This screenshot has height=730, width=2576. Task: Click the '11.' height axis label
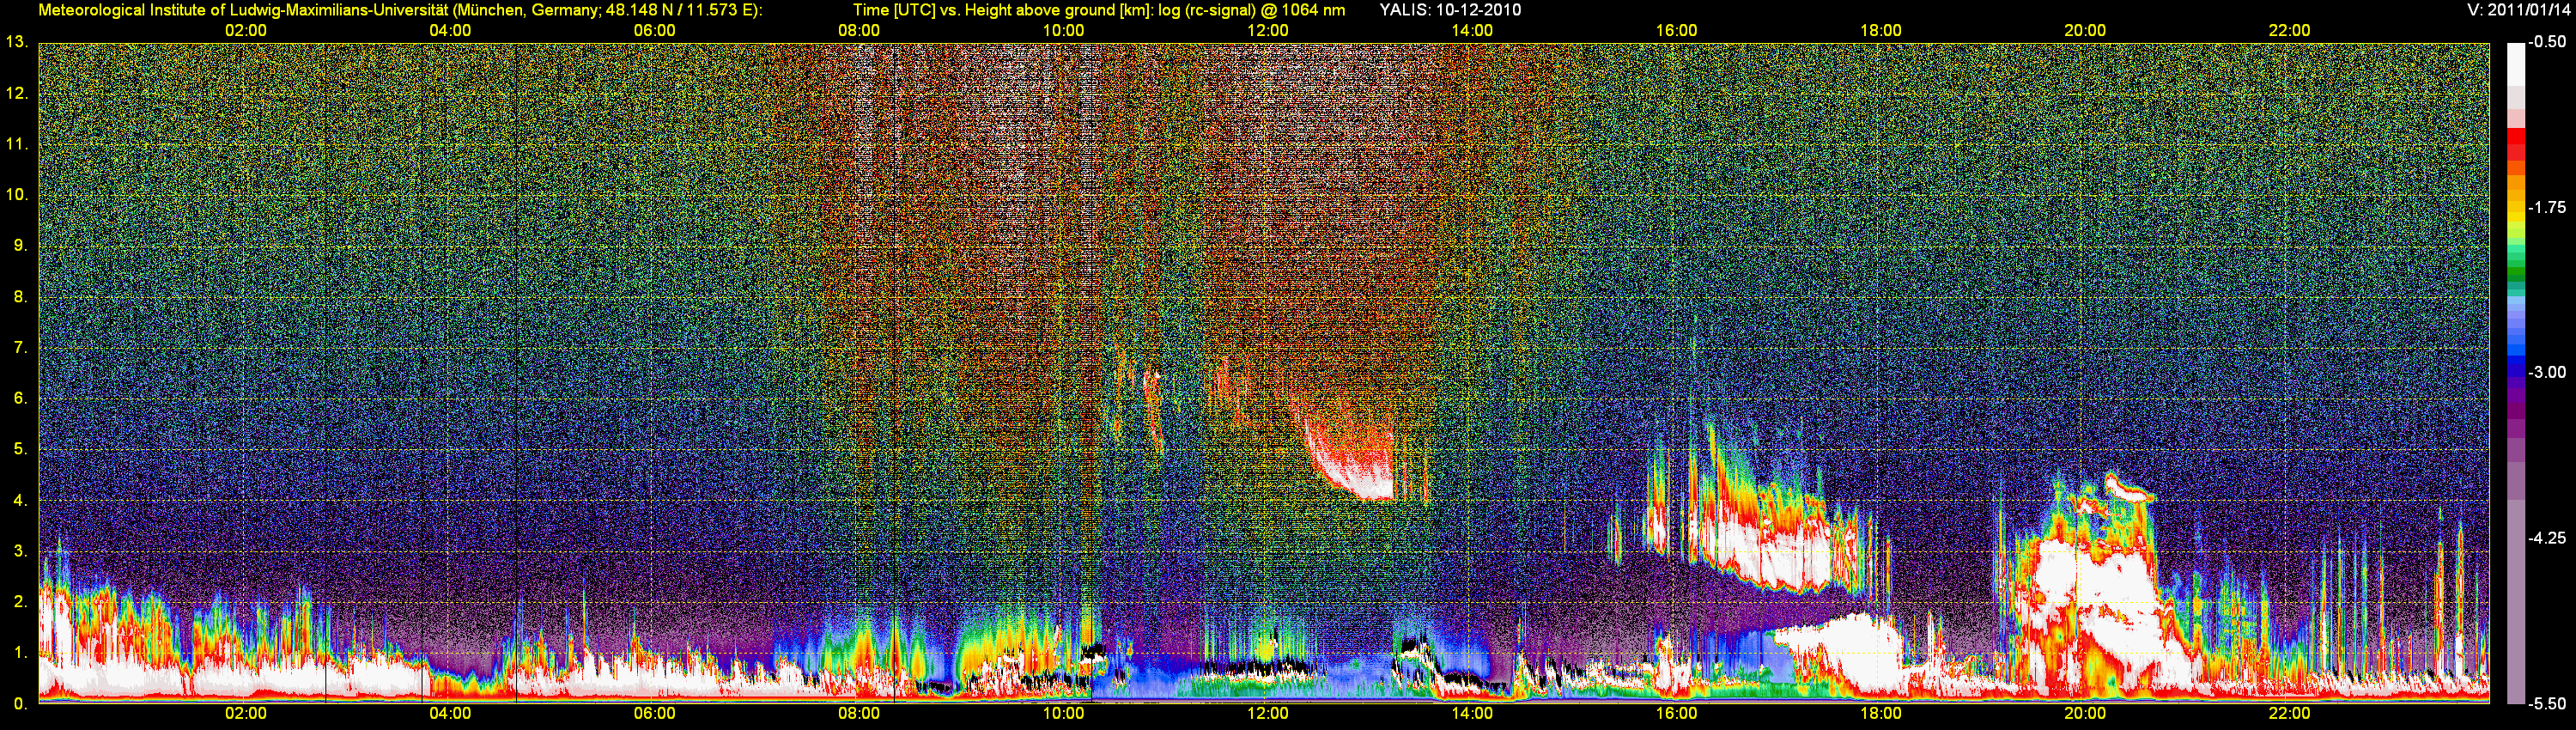pyautogui.click(x=16, y=144)
